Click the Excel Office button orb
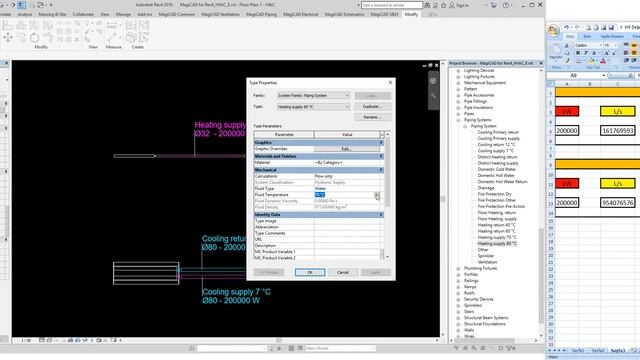640x360 pixels. coord(554,31)
